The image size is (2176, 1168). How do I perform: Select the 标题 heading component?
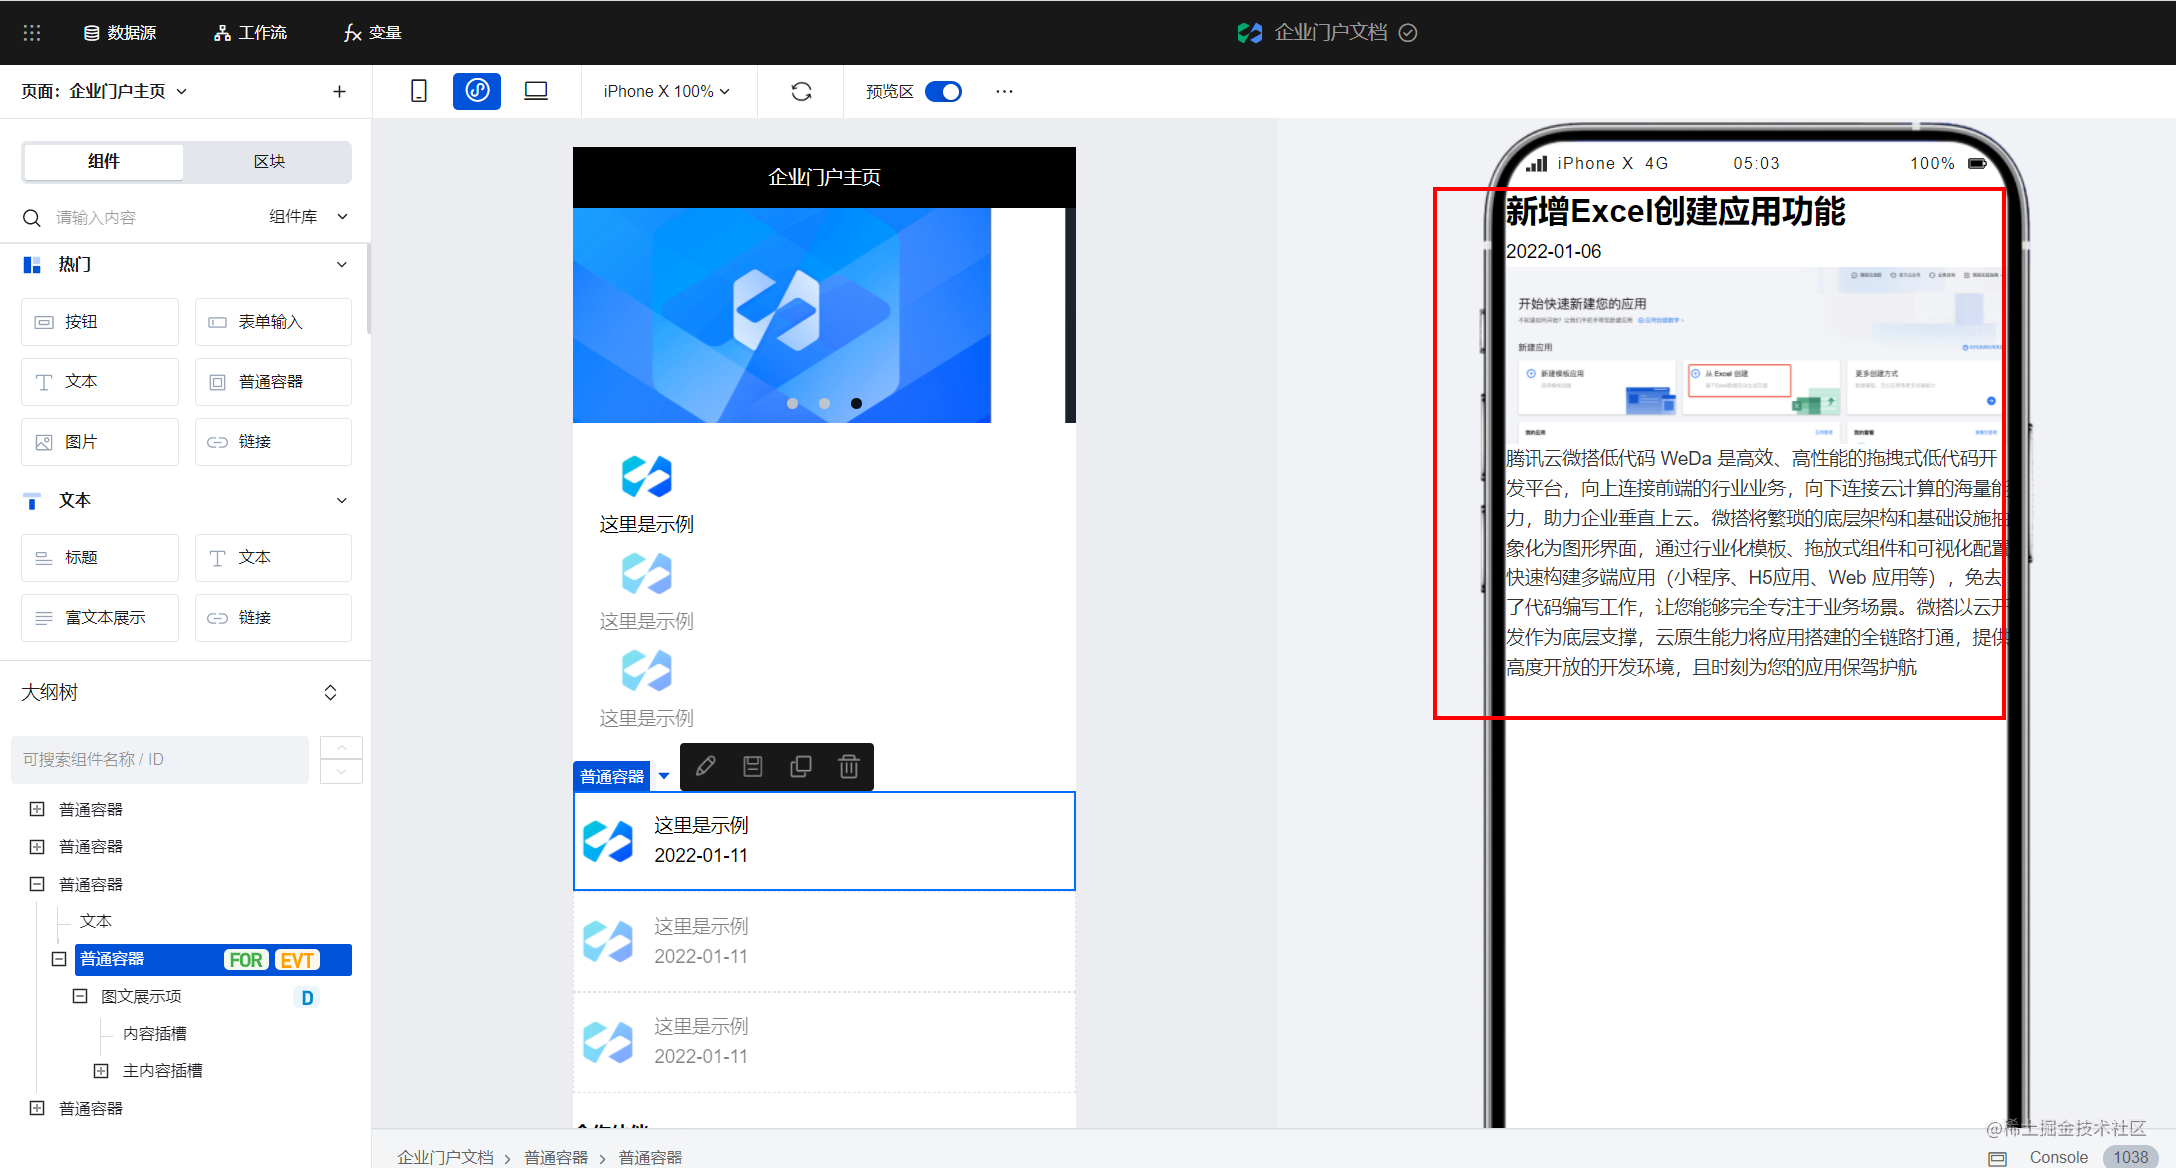[x=100, y=558]
